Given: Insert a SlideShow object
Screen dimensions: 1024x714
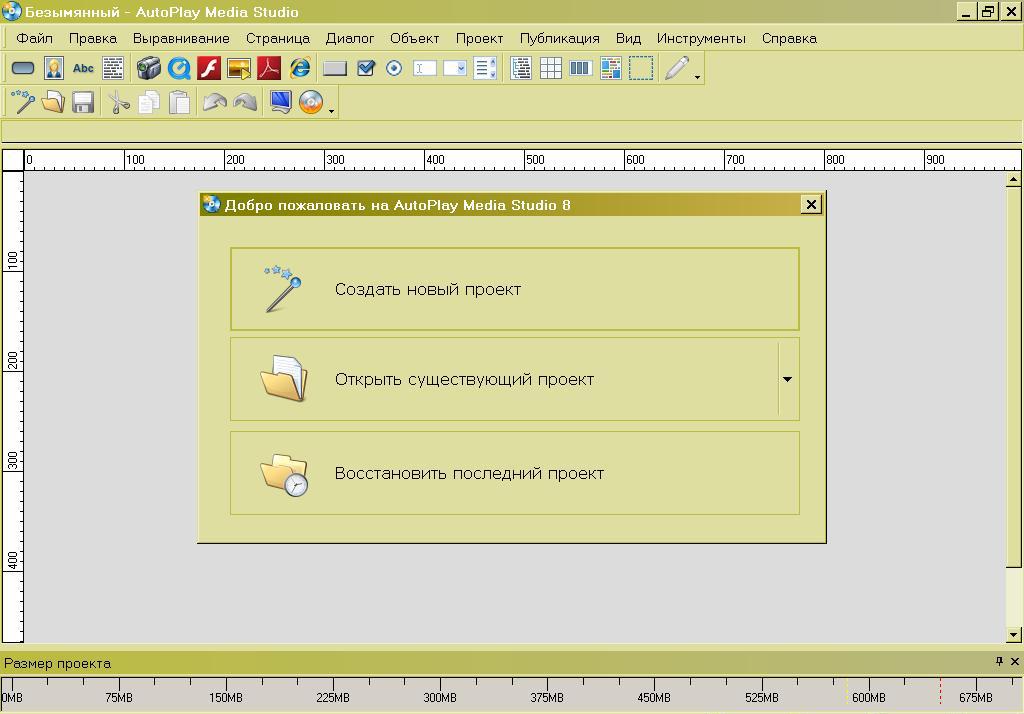Looking at the screenshot, I should click(239, 68).
